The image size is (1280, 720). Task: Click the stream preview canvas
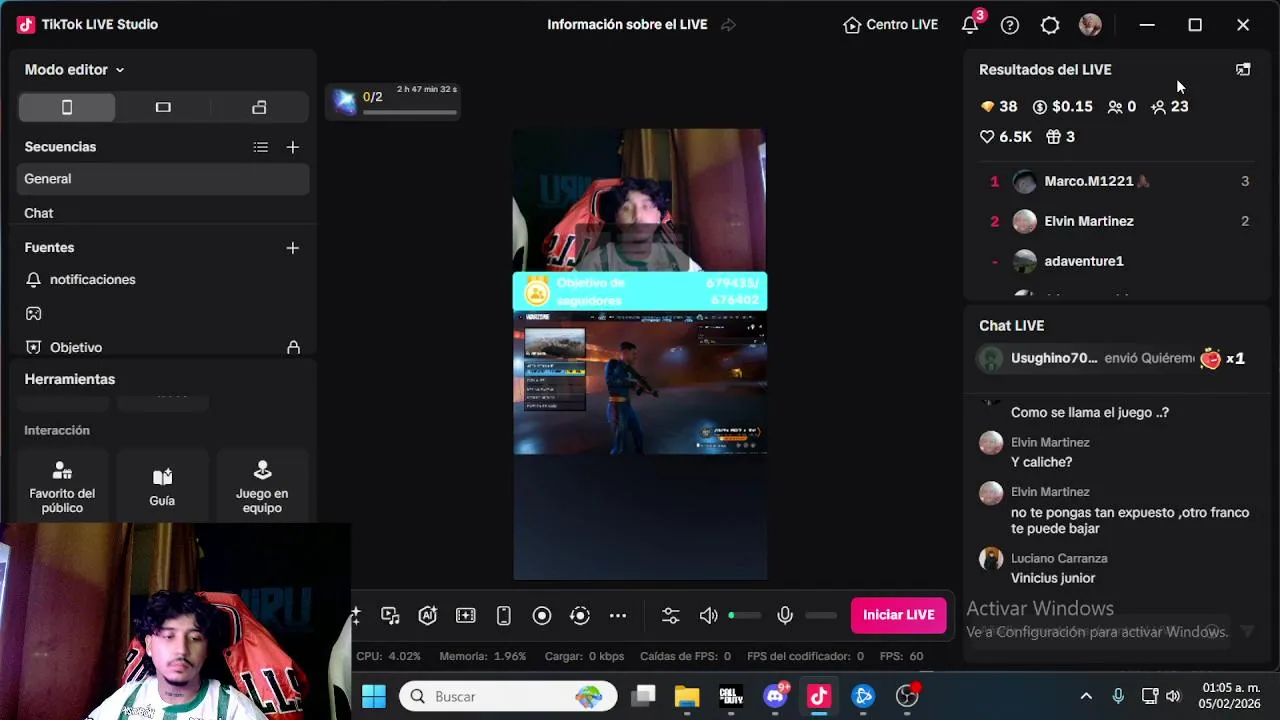tap(640, 355)
